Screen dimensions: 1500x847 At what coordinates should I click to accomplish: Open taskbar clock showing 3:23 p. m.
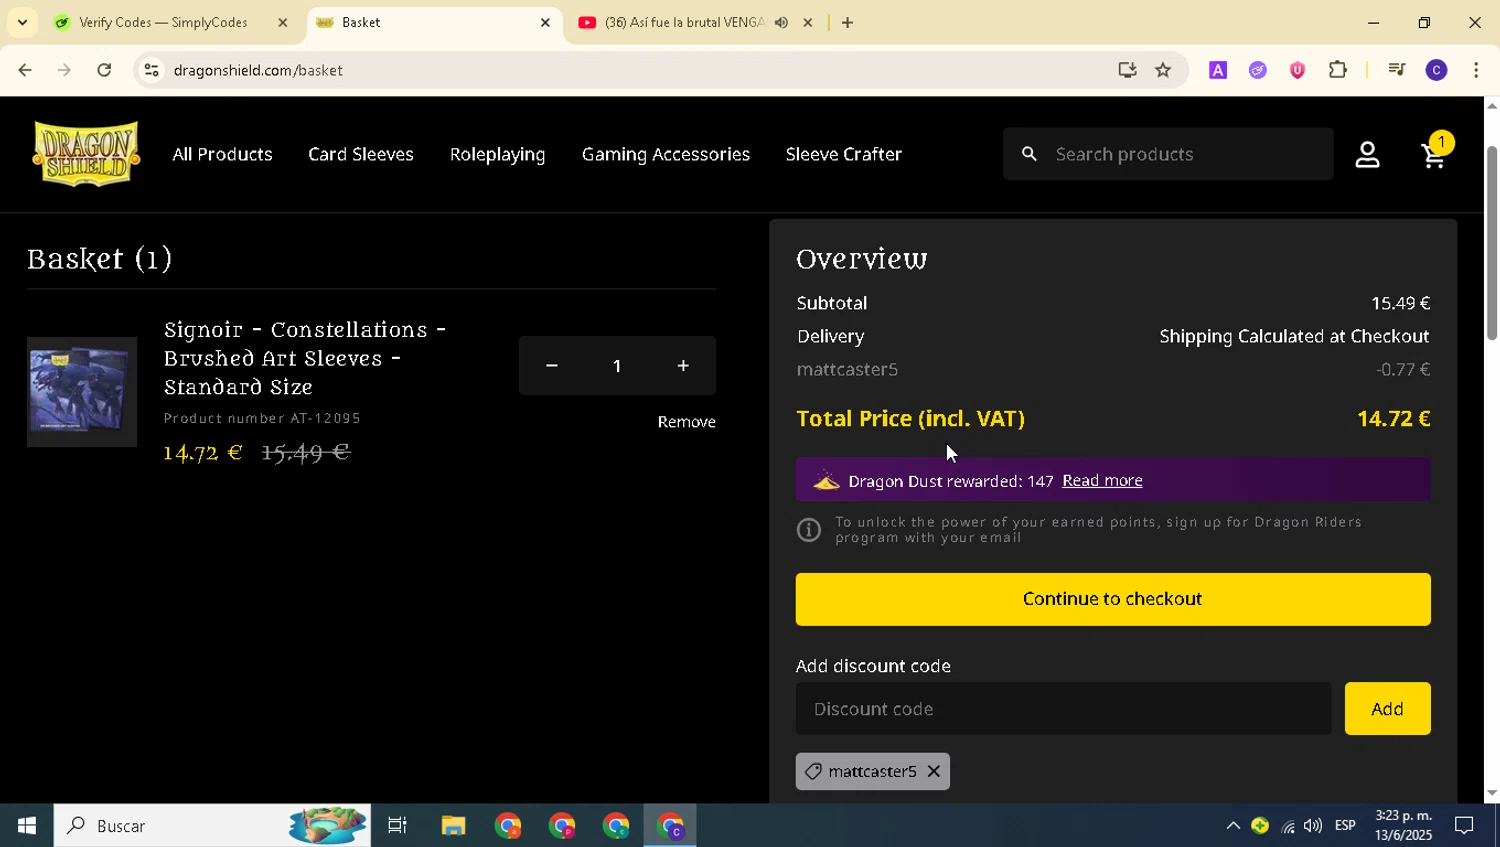click(1403, 825)
